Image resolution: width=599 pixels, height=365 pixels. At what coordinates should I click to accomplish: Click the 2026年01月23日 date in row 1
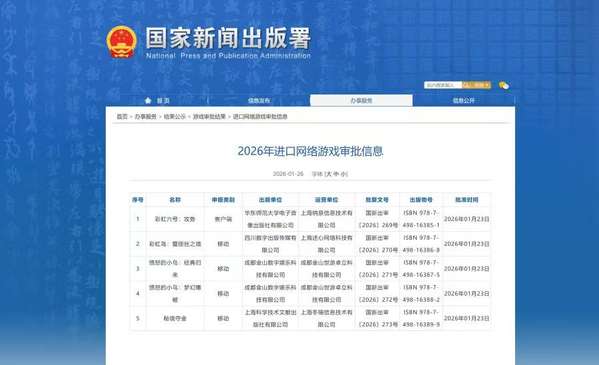tap(466, 219)
